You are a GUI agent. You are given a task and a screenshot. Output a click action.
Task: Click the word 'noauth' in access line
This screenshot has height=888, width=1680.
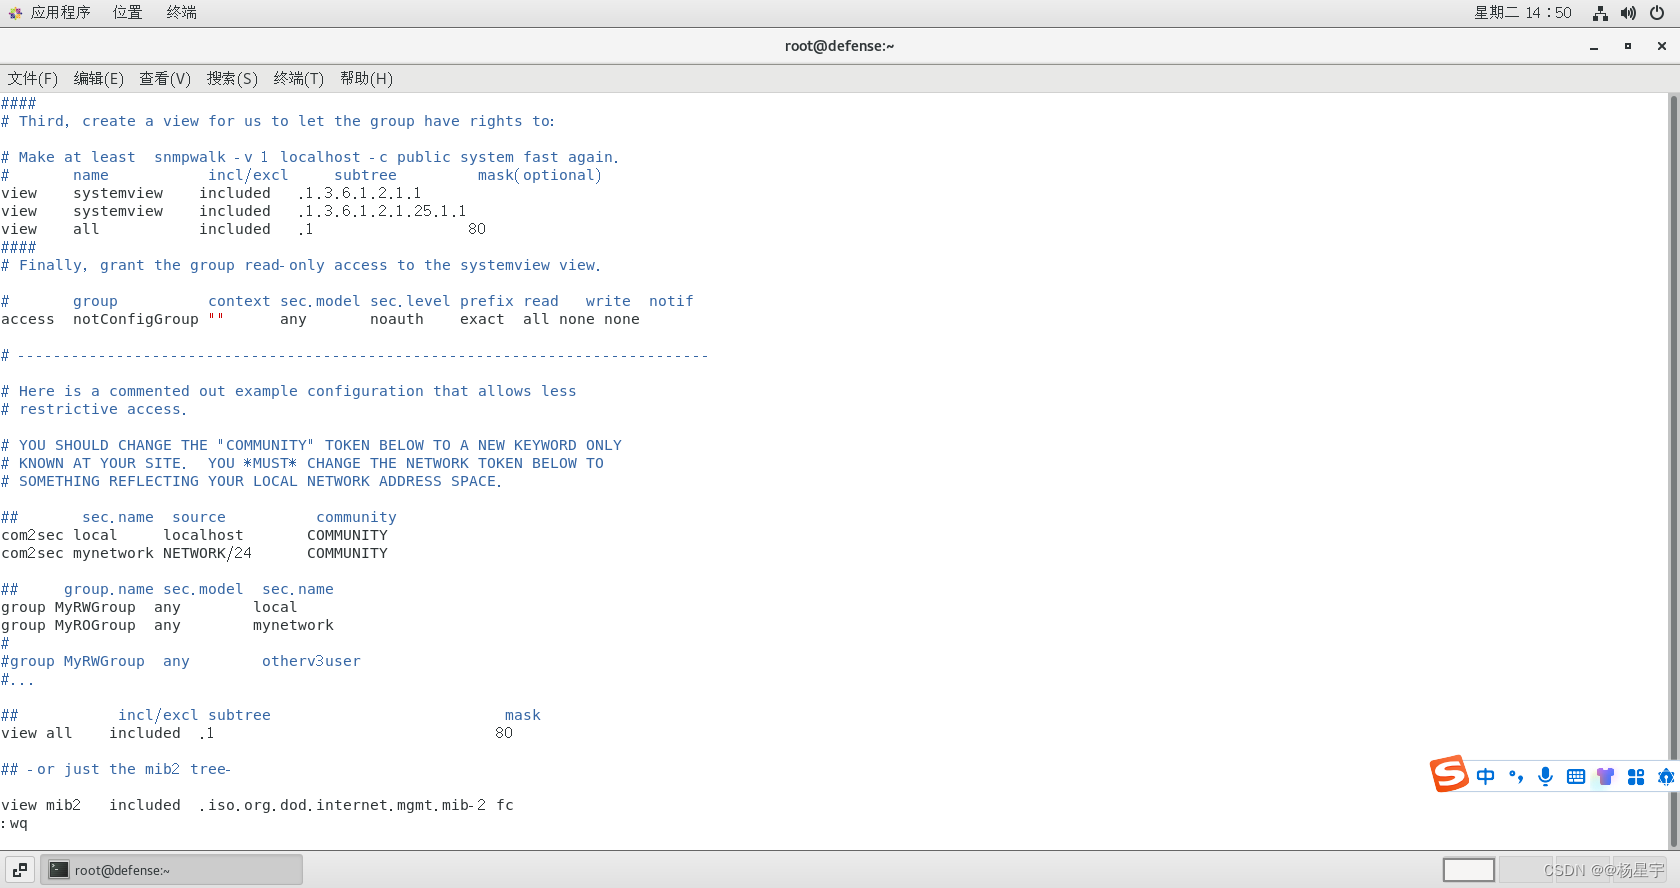tap(397, 319)
